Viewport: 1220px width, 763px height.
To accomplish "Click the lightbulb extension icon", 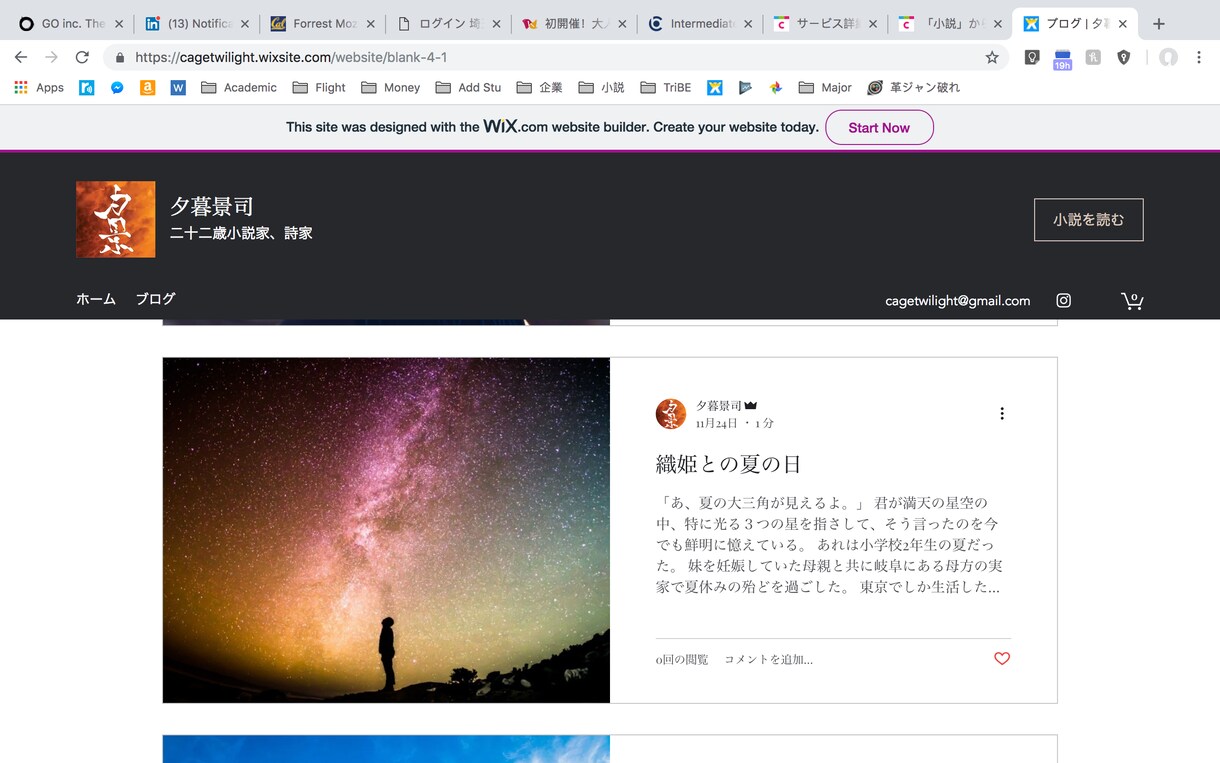I will [1031, 58].
